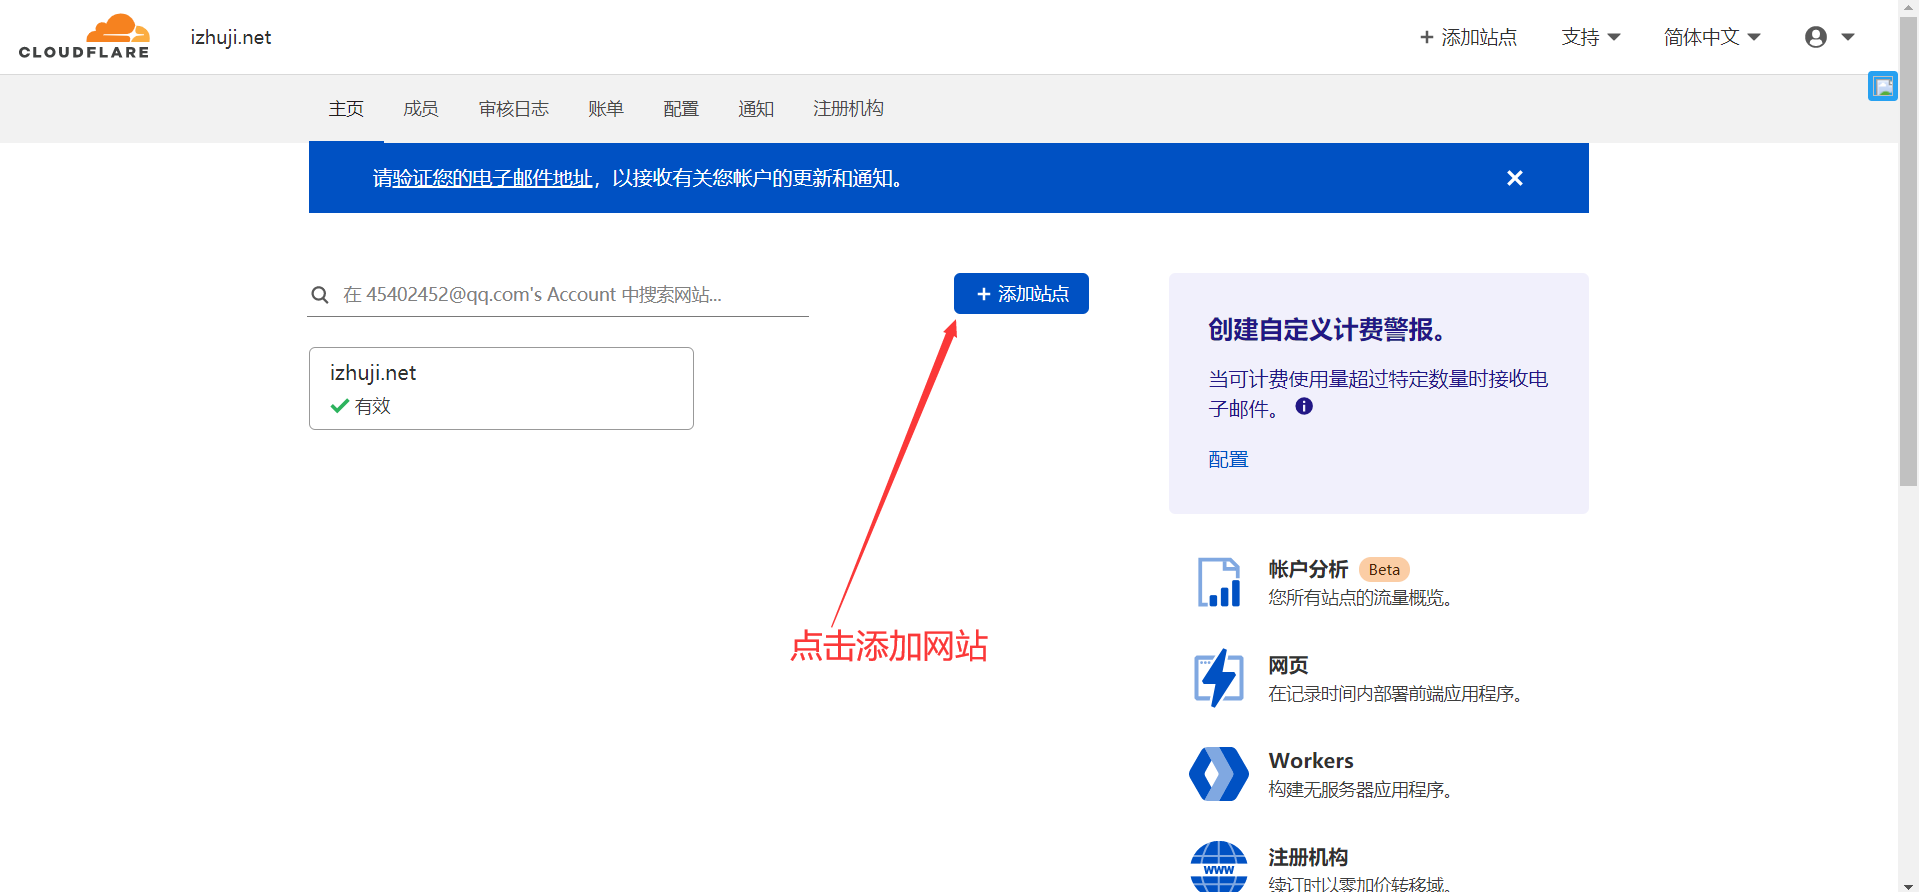The height and width of the screenshot is (892, 1919).
Task: Click izhuji.net account name in header
Action: (231, 37)
